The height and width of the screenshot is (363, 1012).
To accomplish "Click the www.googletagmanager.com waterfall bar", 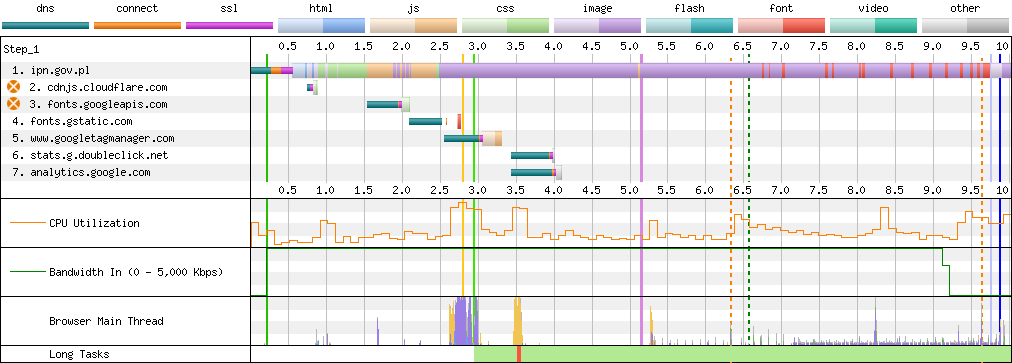I will coord(473,138).
